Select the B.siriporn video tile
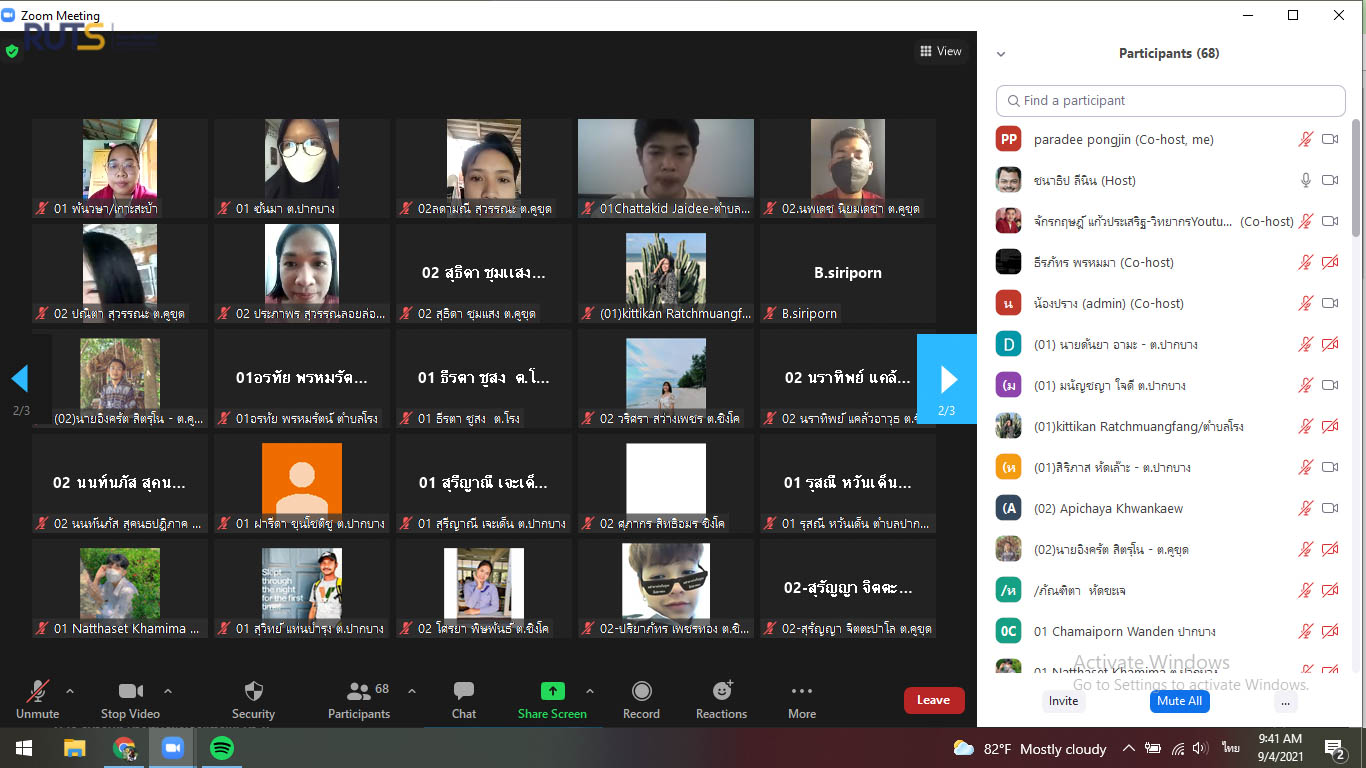 [848, 273]
